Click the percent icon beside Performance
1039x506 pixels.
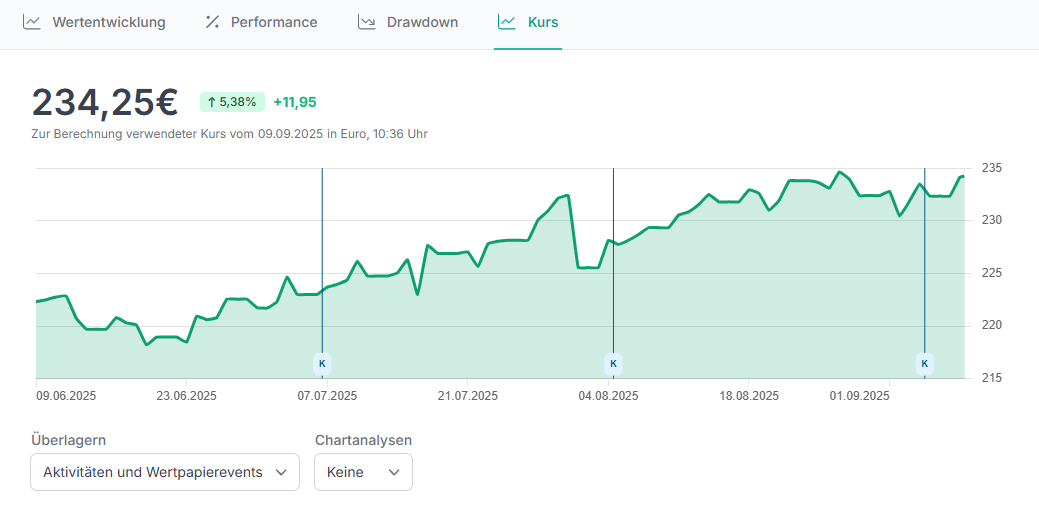coord(212,22)
